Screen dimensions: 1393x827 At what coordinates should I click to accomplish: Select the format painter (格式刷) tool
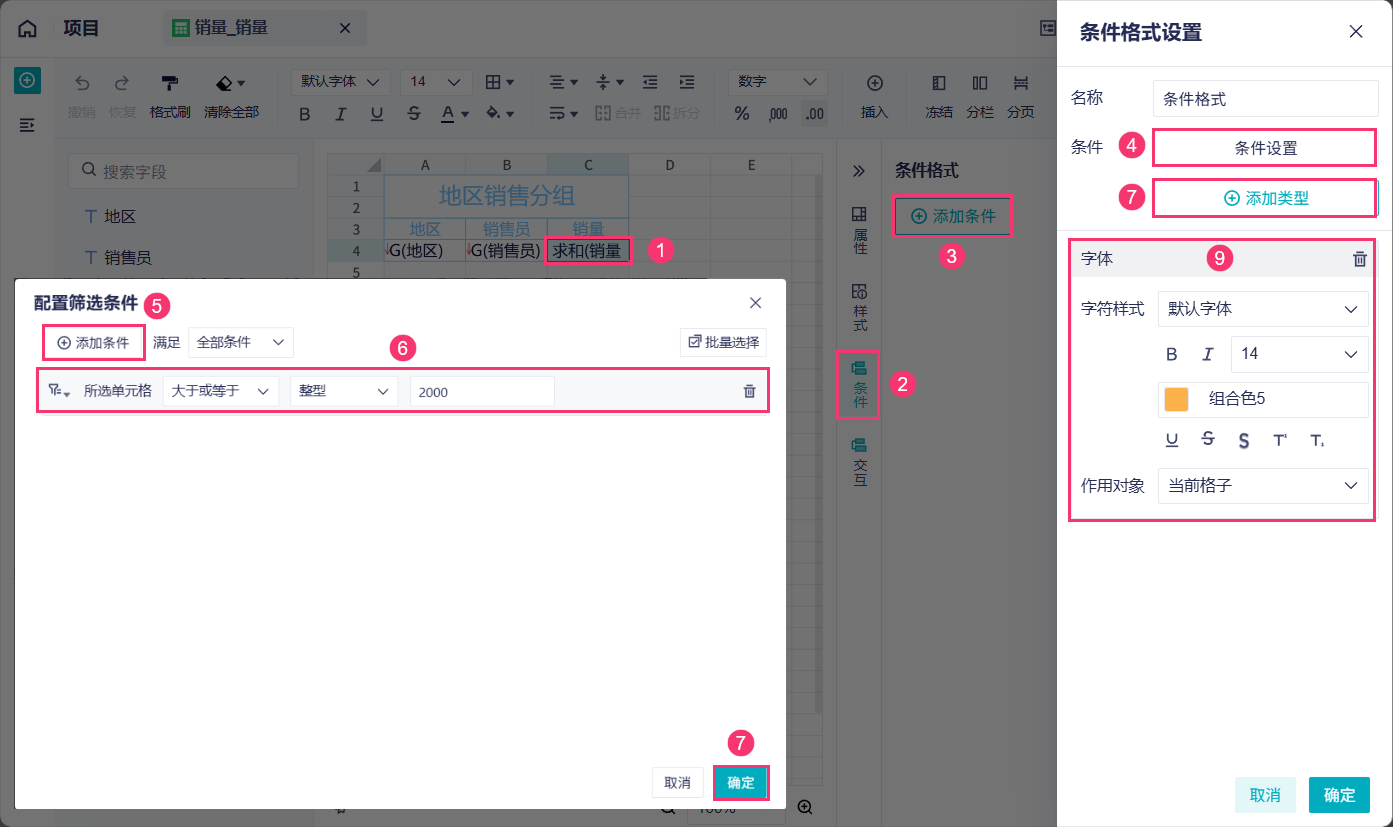pos(170,83)
